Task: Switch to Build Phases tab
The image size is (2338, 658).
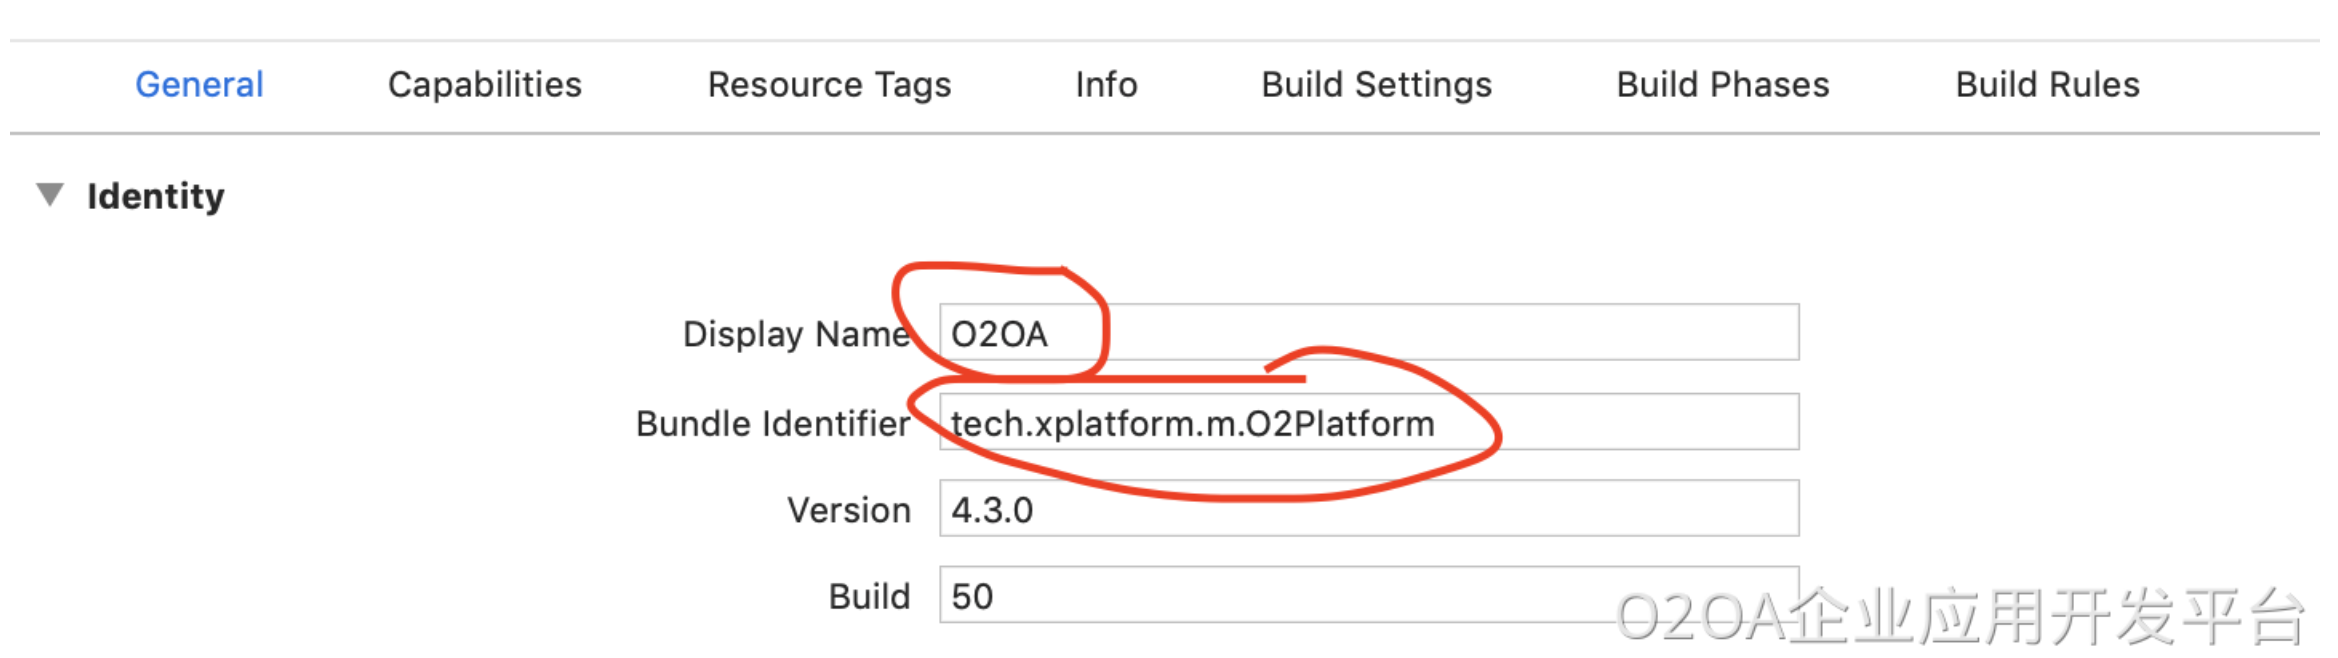Action: pos(1722,85)
